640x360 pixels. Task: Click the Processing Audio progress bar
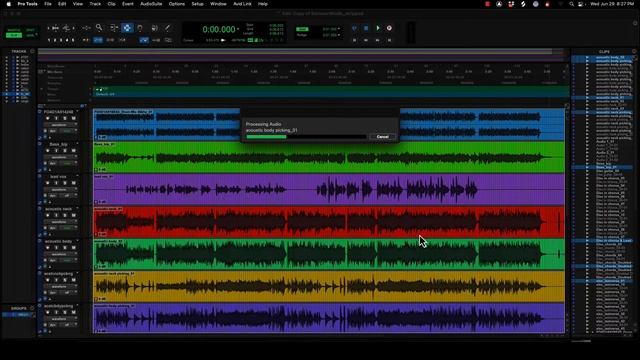[x=306, y=137]
